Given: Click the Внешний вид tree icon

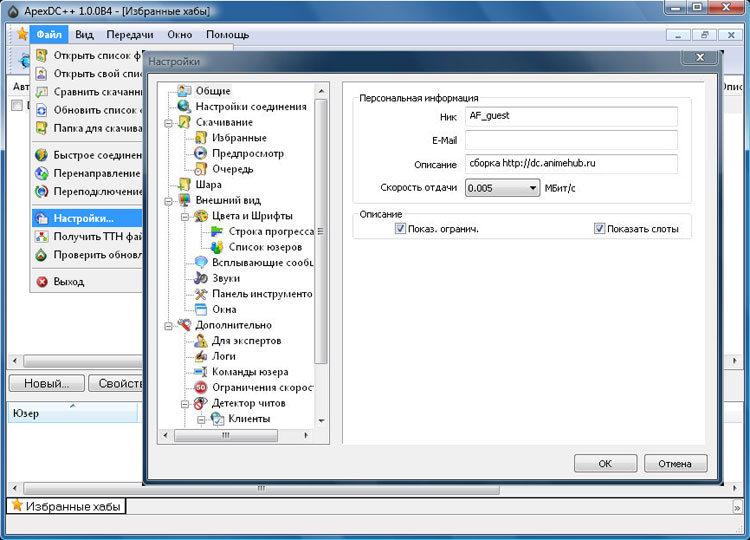Looking at the screenshot, I should (x=184, y=200).
